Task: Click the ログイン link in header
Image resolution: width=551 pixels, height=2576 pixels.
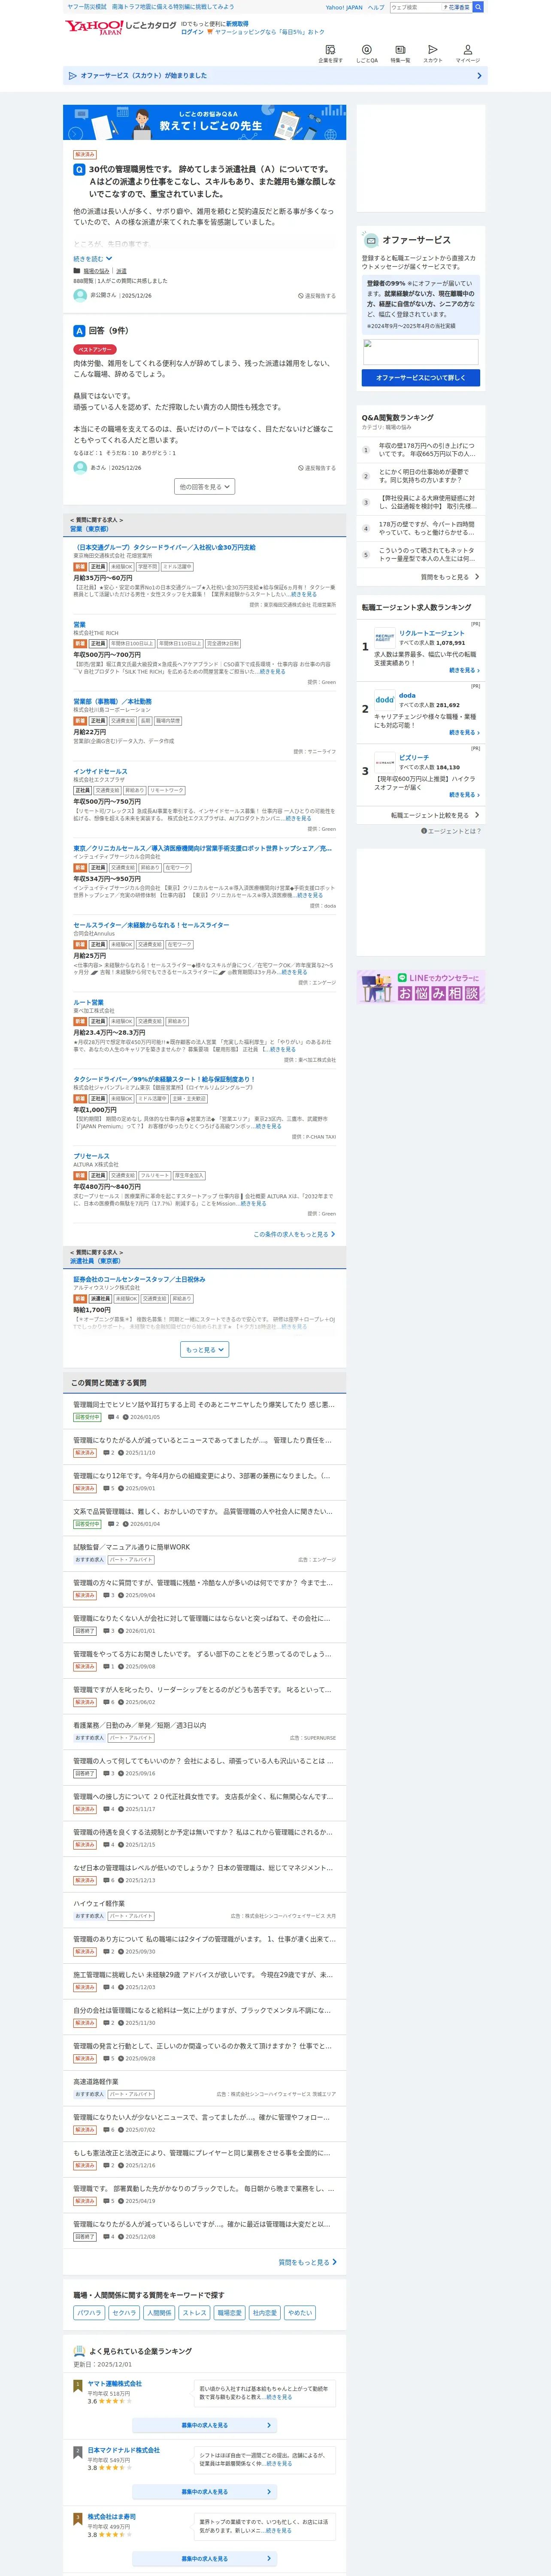Action: [x=192, y=32]
